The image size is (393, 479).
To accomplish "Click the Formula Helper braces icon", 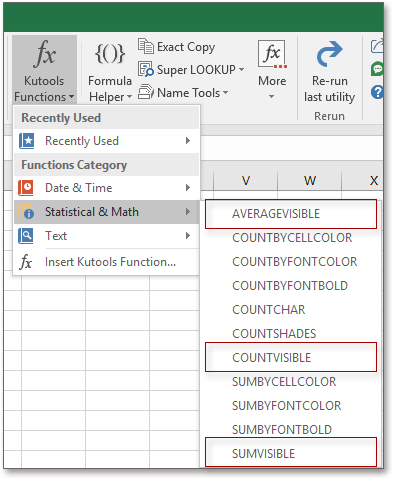I will (110, 53).
